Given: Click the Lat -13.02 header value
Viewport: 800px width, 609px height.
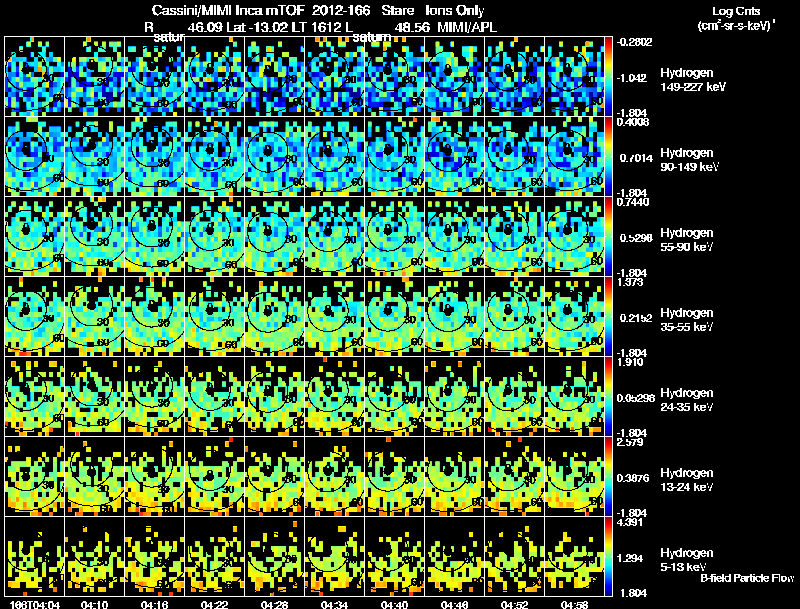Looking at the screenshot, I should 257,27.
